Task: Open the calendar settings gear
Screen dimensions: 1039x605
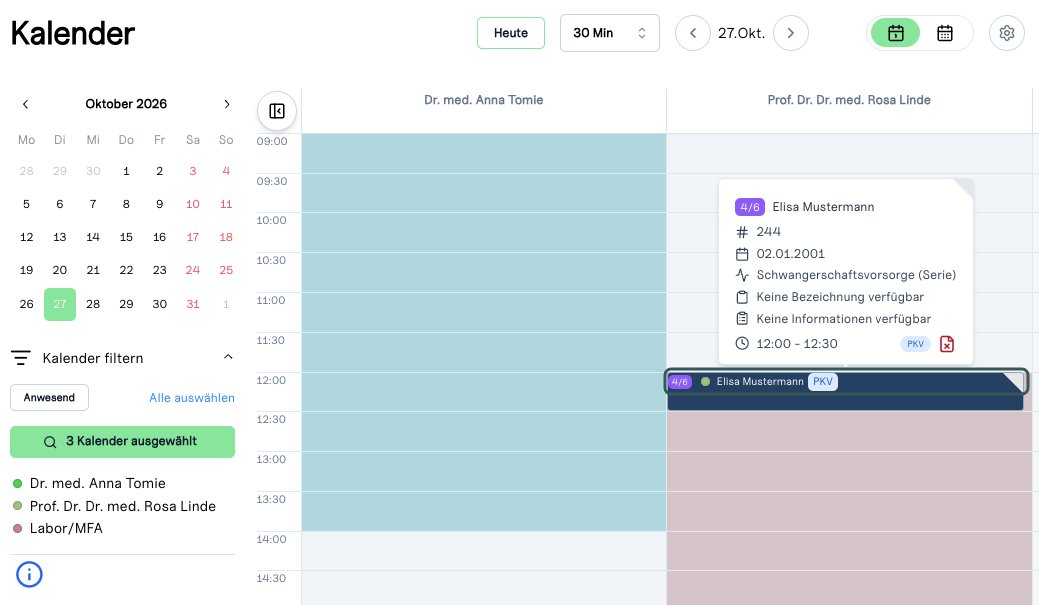Action: click(1007, 33)
